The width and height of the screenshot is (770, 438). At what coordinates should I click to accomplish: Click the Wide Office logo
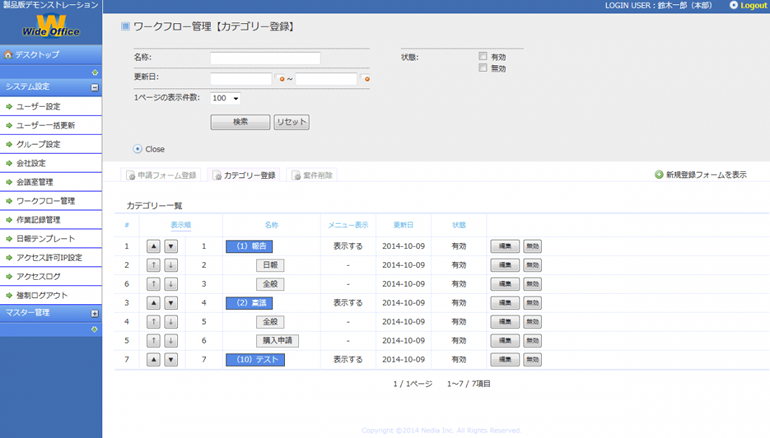click(x=51, y=27)
